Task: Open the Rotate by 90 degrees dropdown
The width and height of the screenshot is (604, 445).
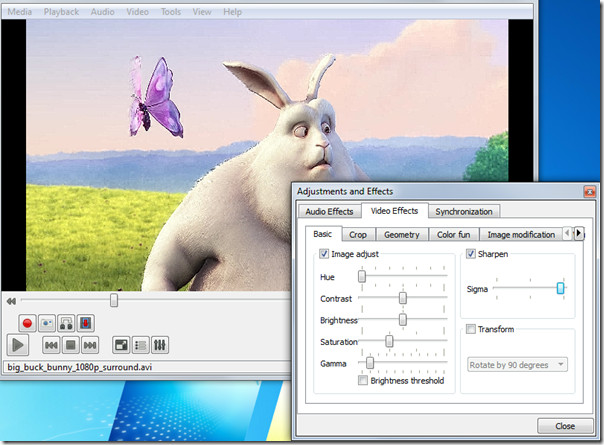Action: tap(517, 365)
